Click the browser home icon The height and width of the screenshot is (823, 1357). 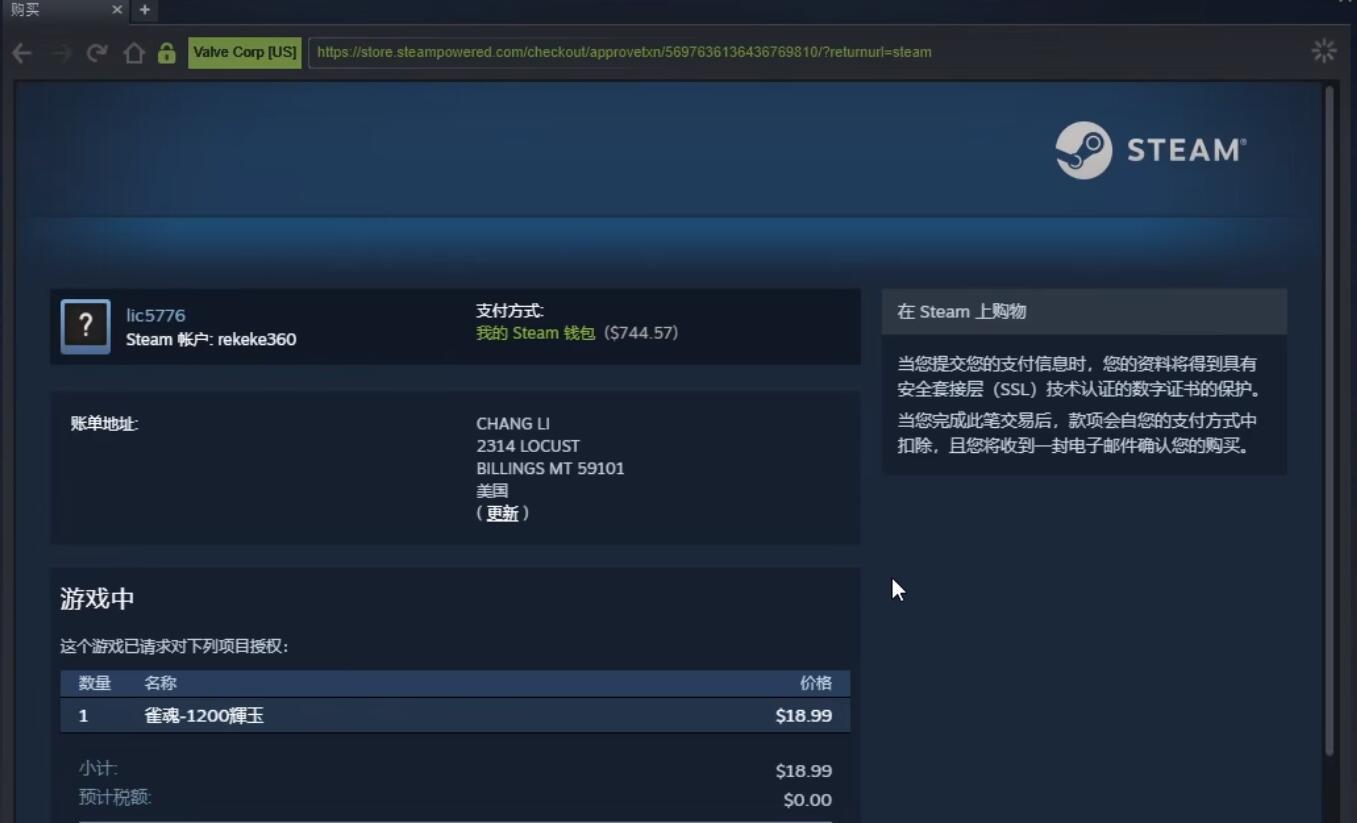click(134, 52)
